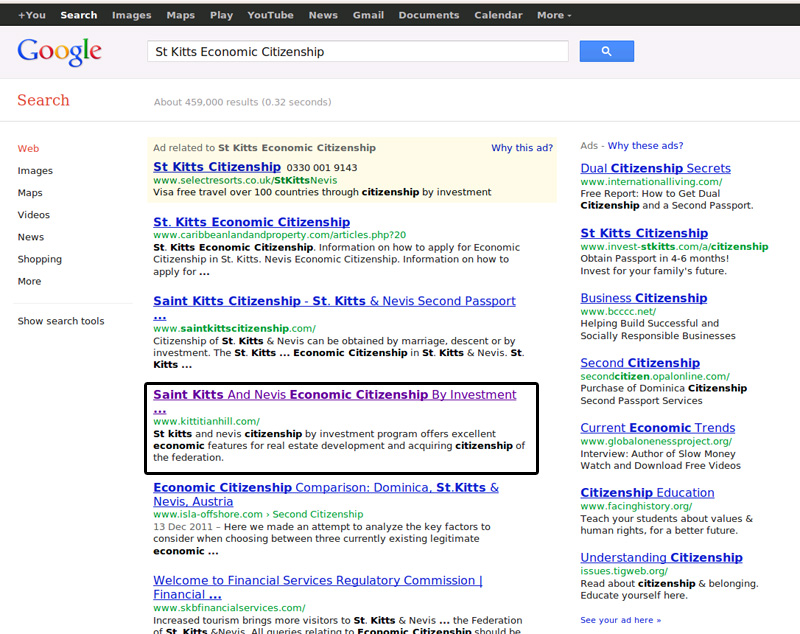Go to Images in the top navigation bar
The image size is (800, 634).
132,15
